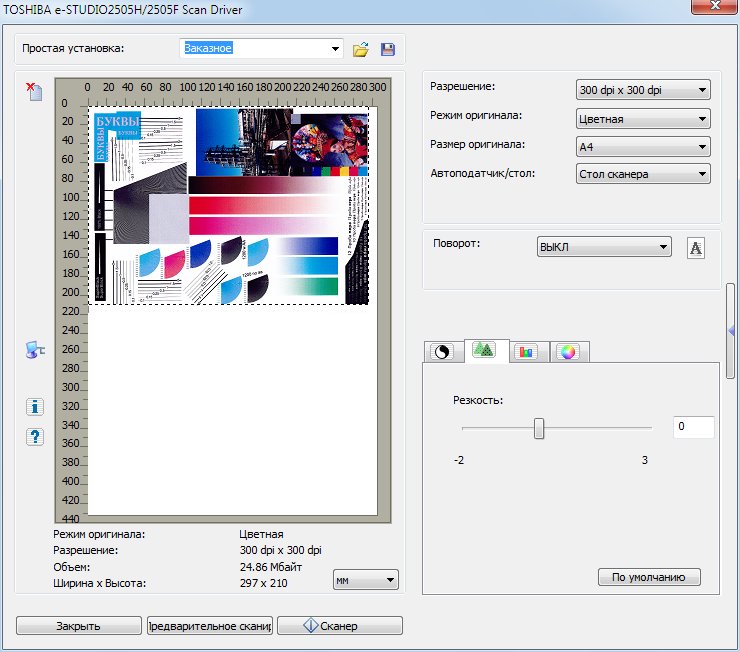This screenshot has height=652, width=740.
Task: Click the Резкость slider handle
Action: coord(539,428)
